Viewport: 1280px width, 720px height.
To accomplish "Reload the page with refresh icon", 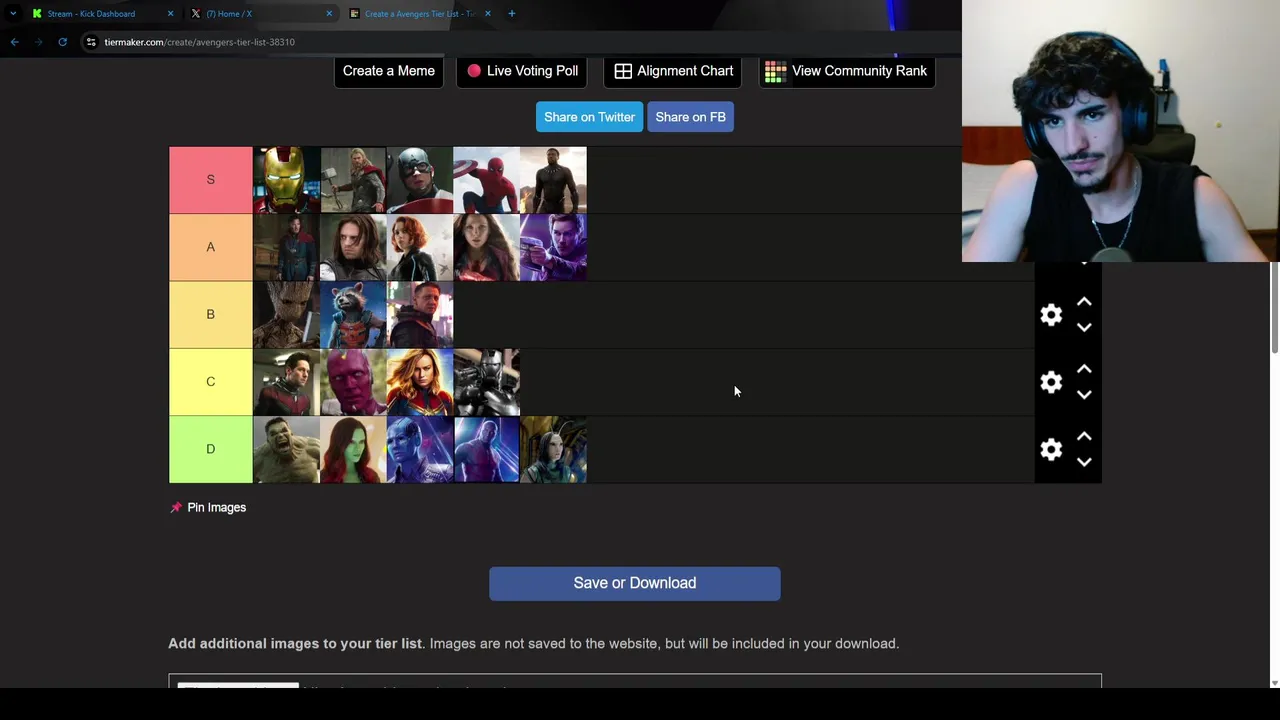I will click(x=62, y=42).
